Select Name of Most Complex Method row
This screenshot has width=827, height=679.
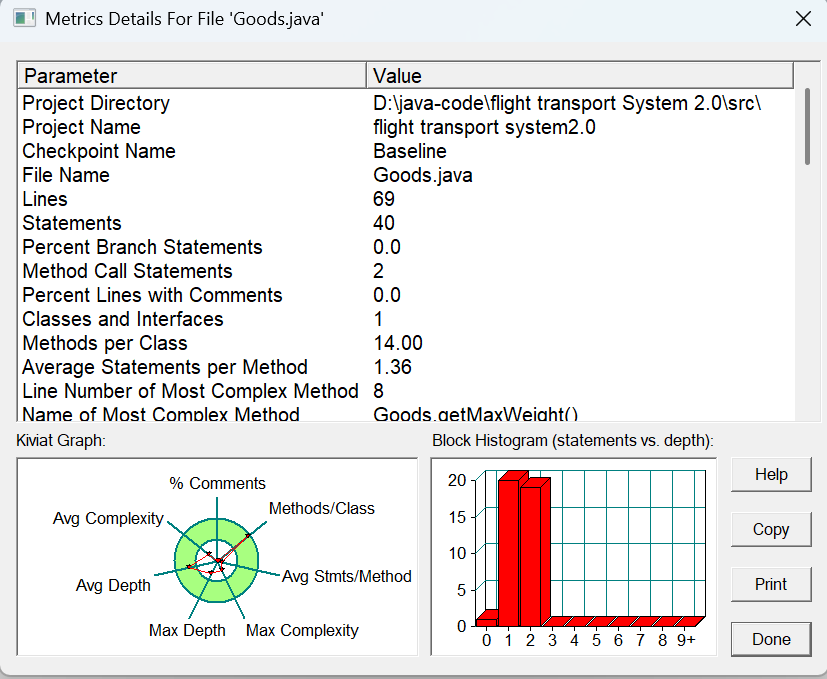click(160, 414)
